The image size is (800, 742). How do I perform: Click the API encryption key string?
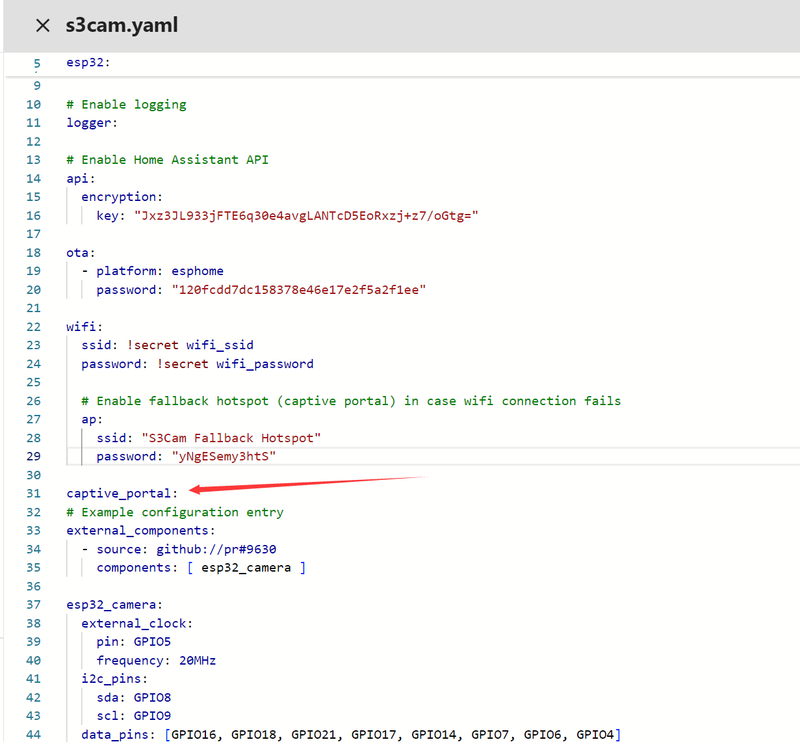click(x=307, y=216)
